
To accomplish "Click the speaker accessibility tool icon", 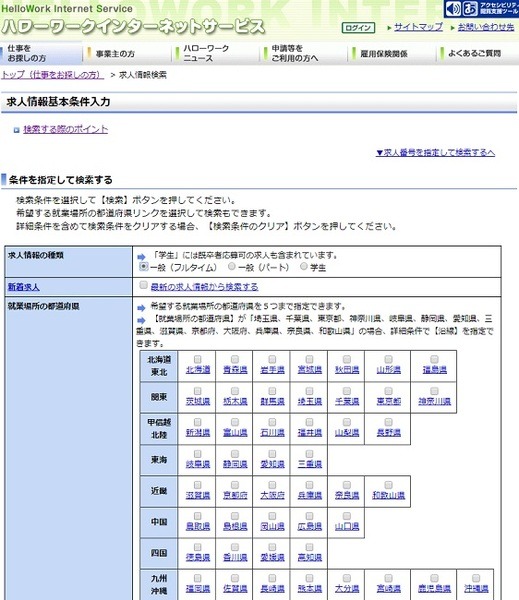I will tap(454, 8).
